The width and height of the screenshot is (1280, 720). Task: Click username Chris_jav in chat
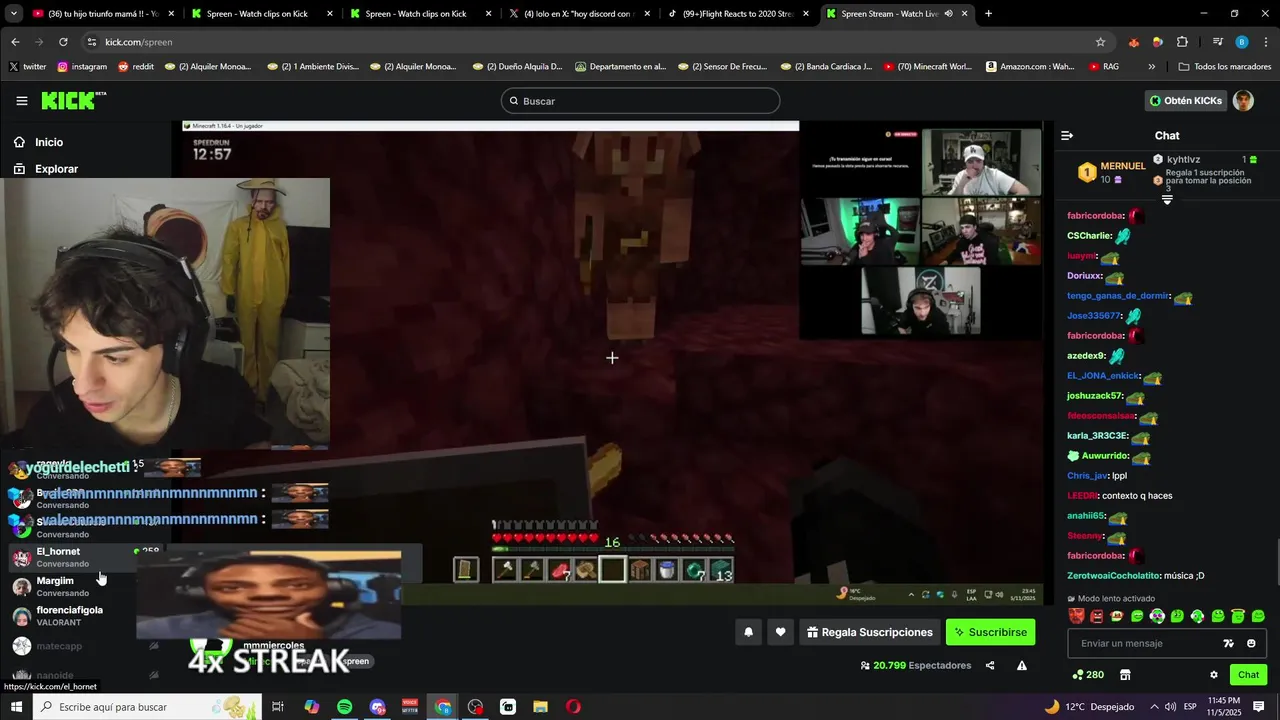click(x=1087, y=476)
